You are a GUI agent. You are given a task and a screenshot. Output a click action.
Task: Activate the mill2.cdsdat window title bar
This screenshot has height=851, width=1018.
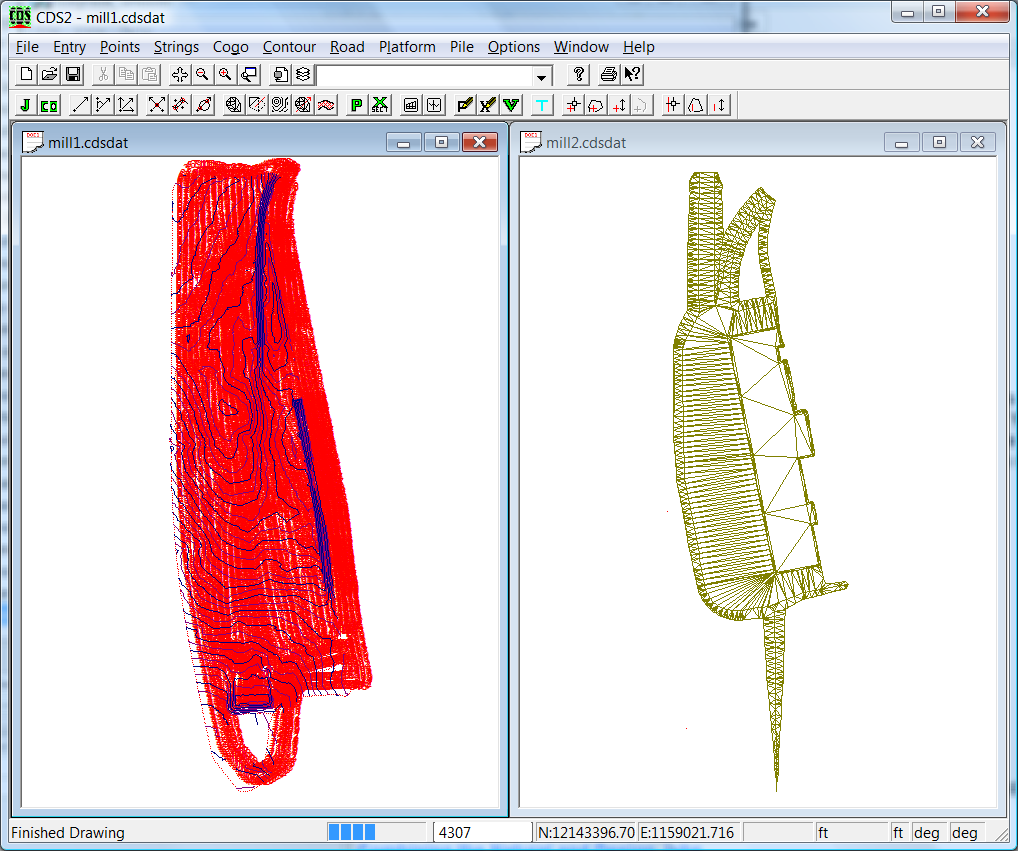[x=700, y=143]
